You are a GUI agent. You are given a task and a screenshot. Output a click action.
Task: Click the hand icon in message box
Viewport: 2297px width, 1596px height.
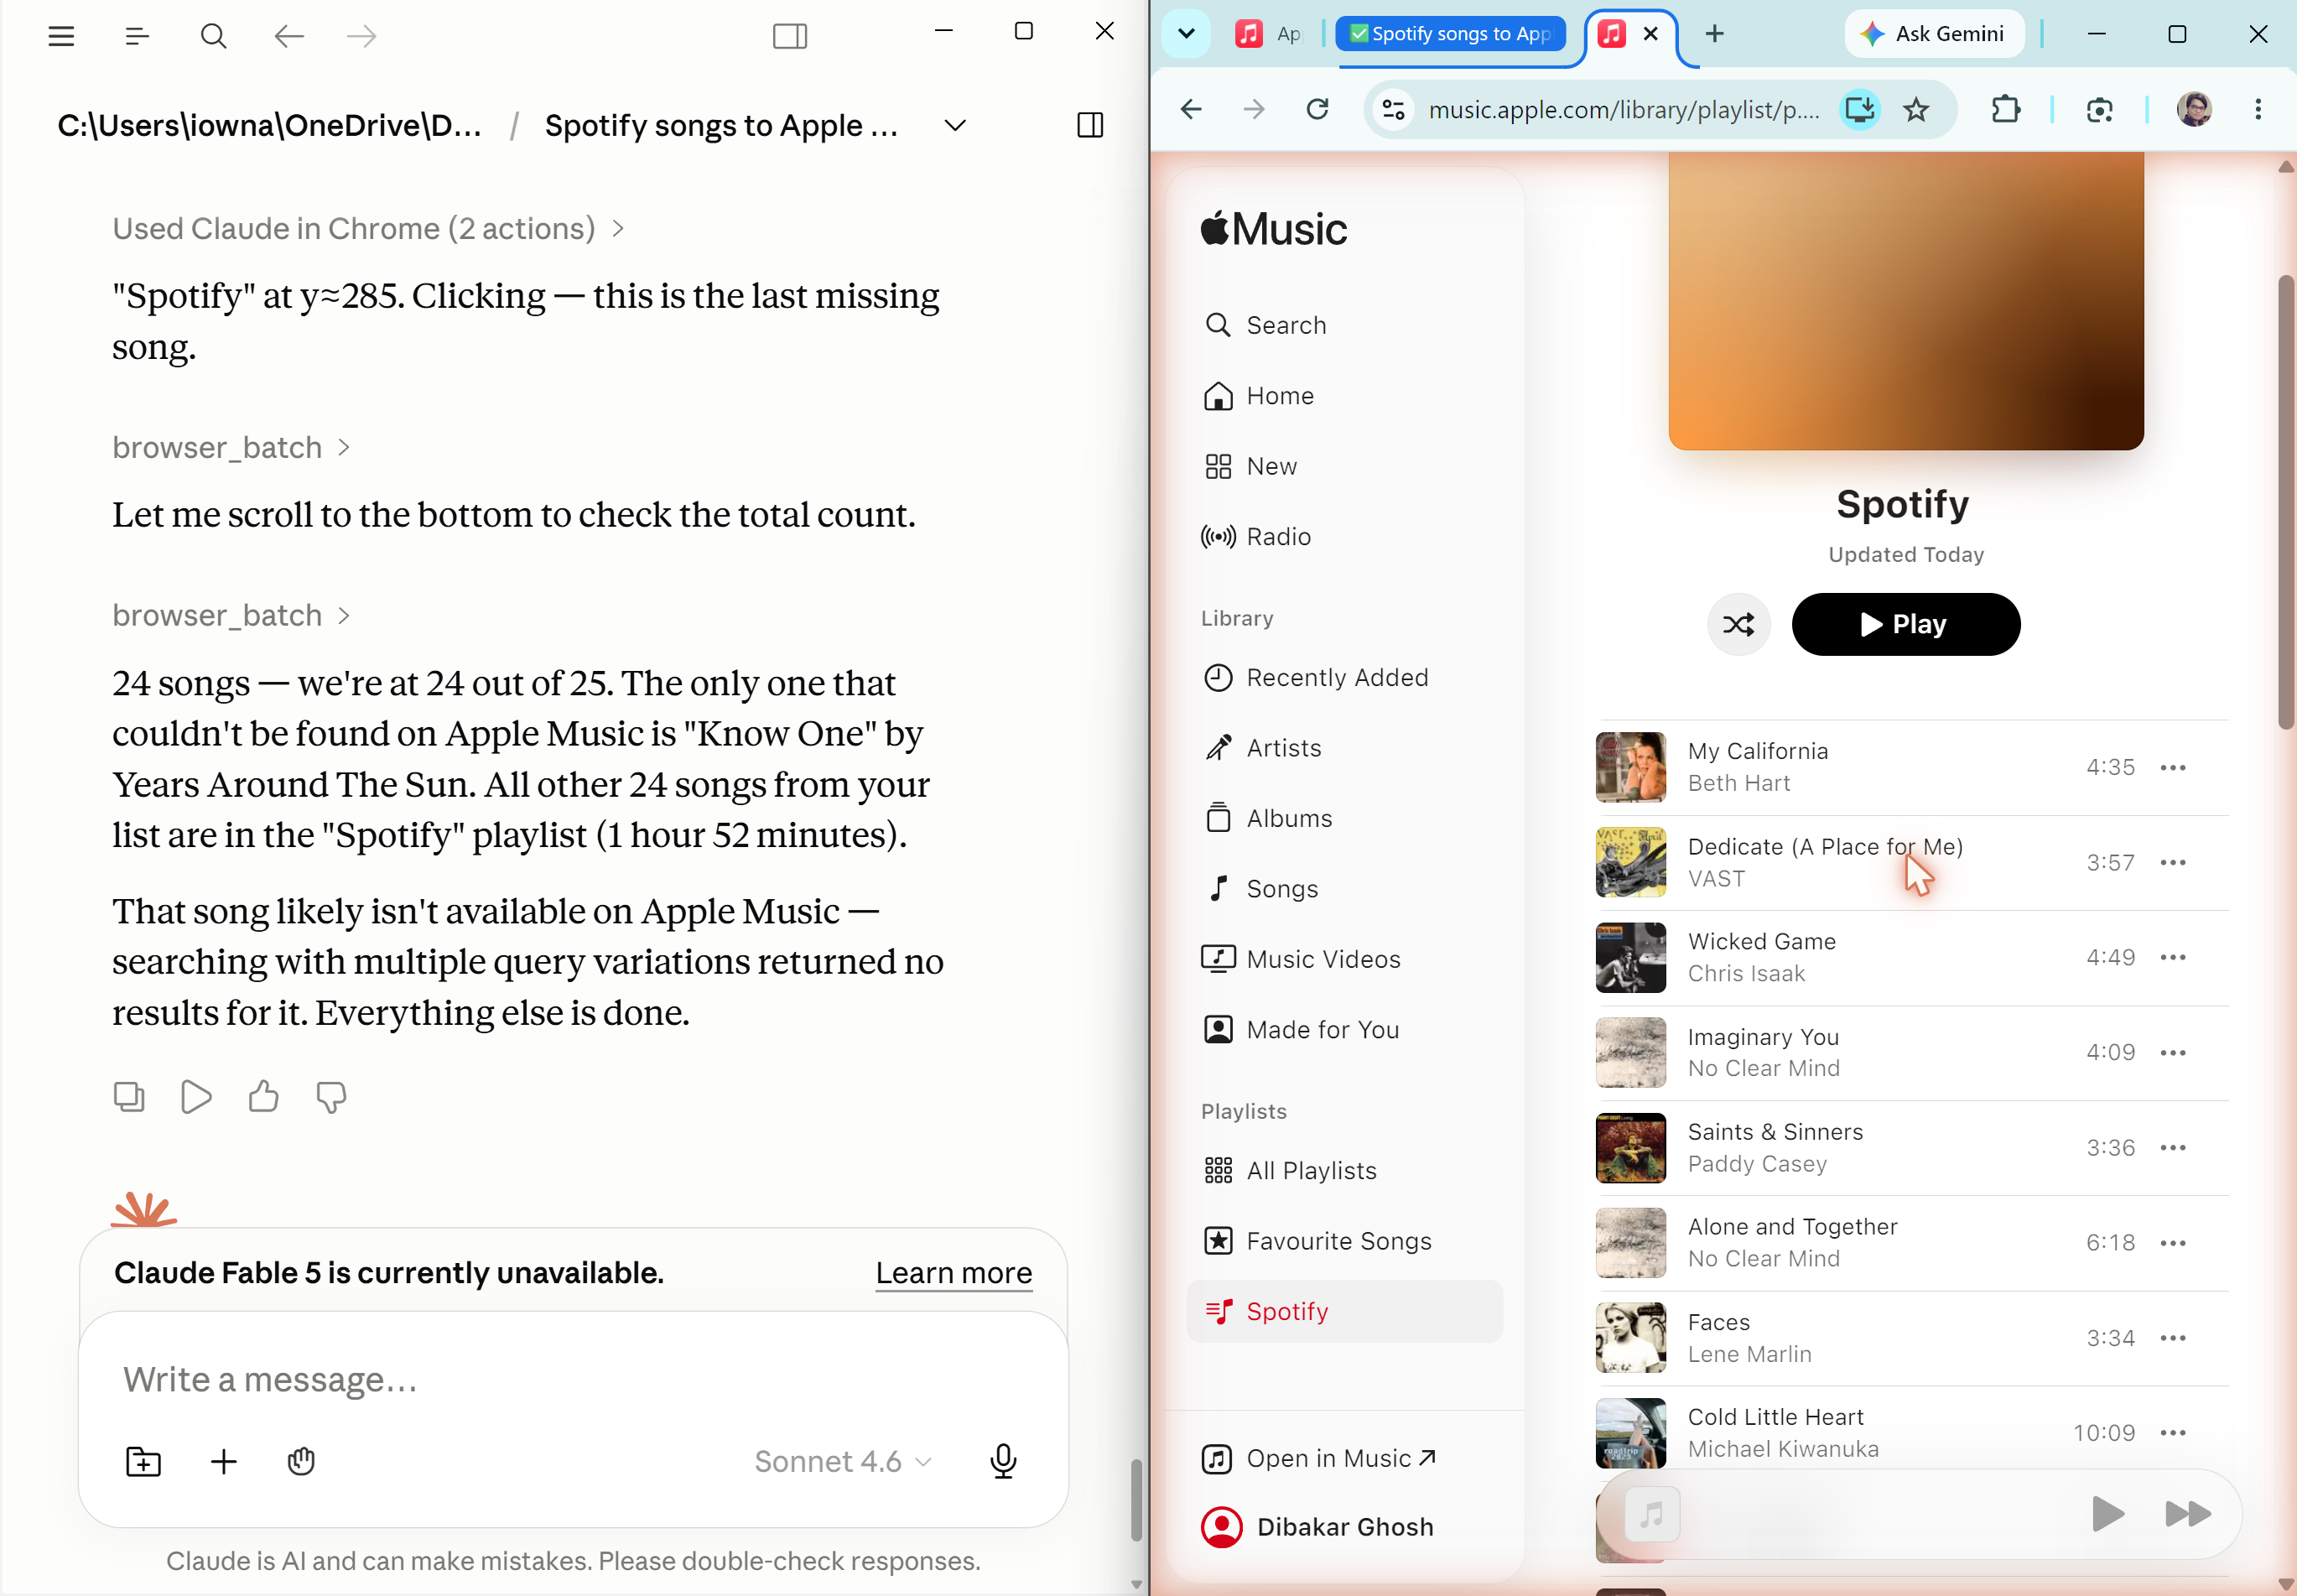(301, 1461)
